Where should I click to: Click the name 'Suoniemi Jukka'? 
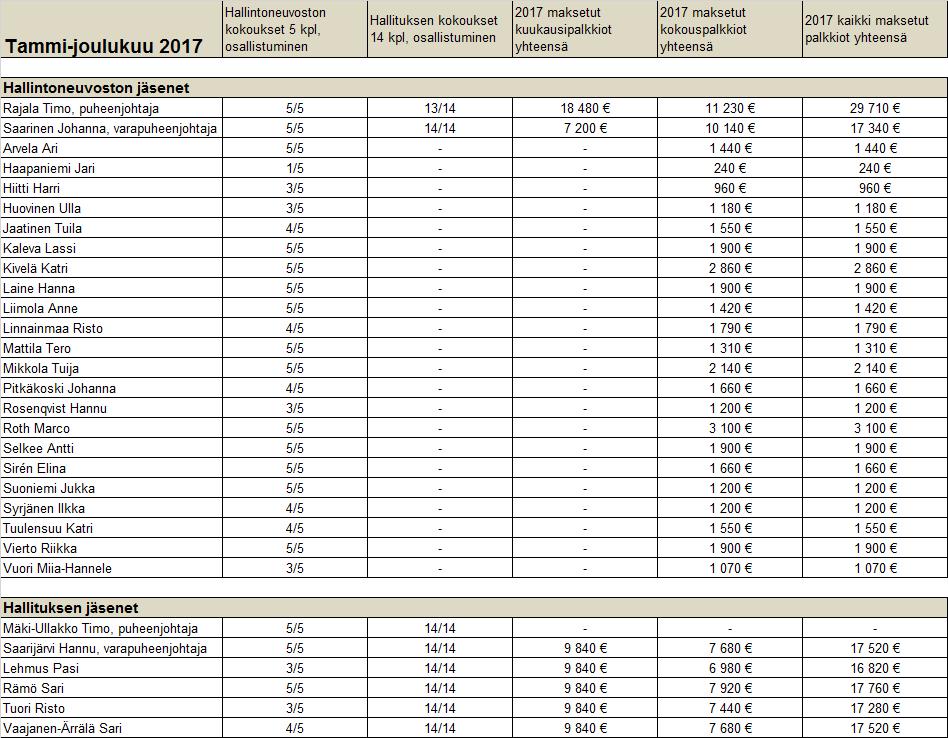coord(49,488)
